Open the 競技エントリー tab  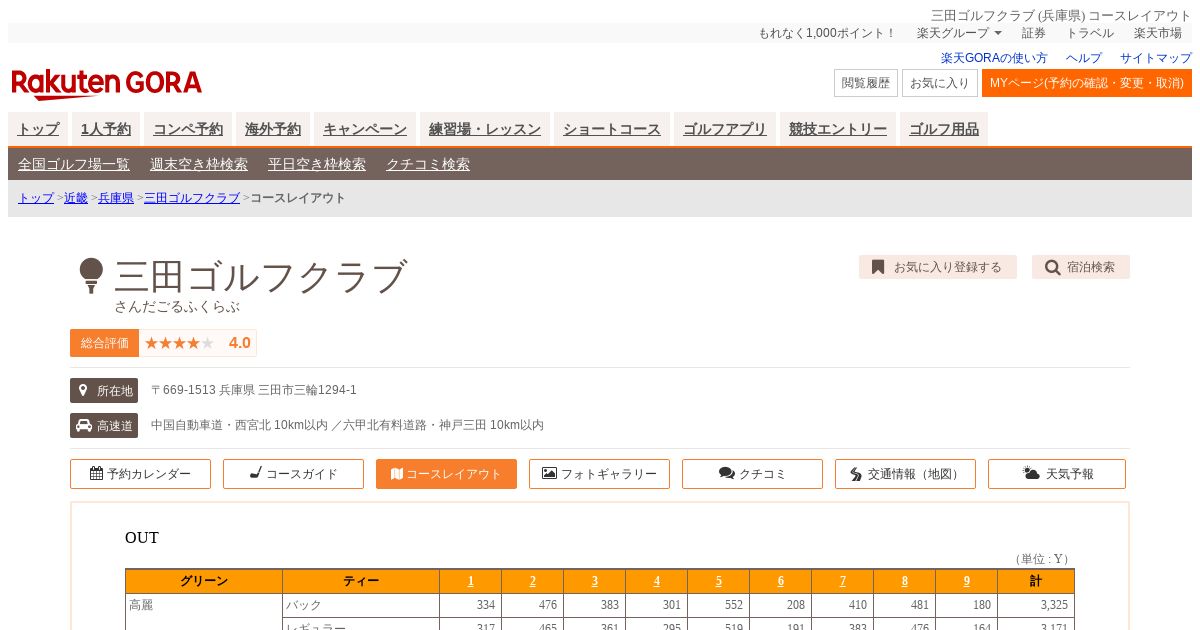point(838,129)
